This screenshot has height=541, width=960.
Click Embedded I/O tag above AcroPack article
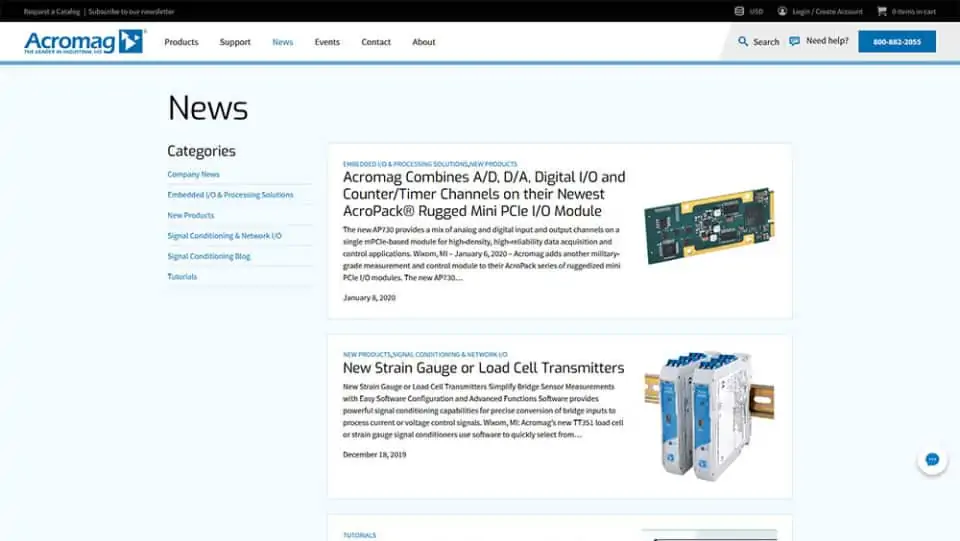click(x=405, y=164)
